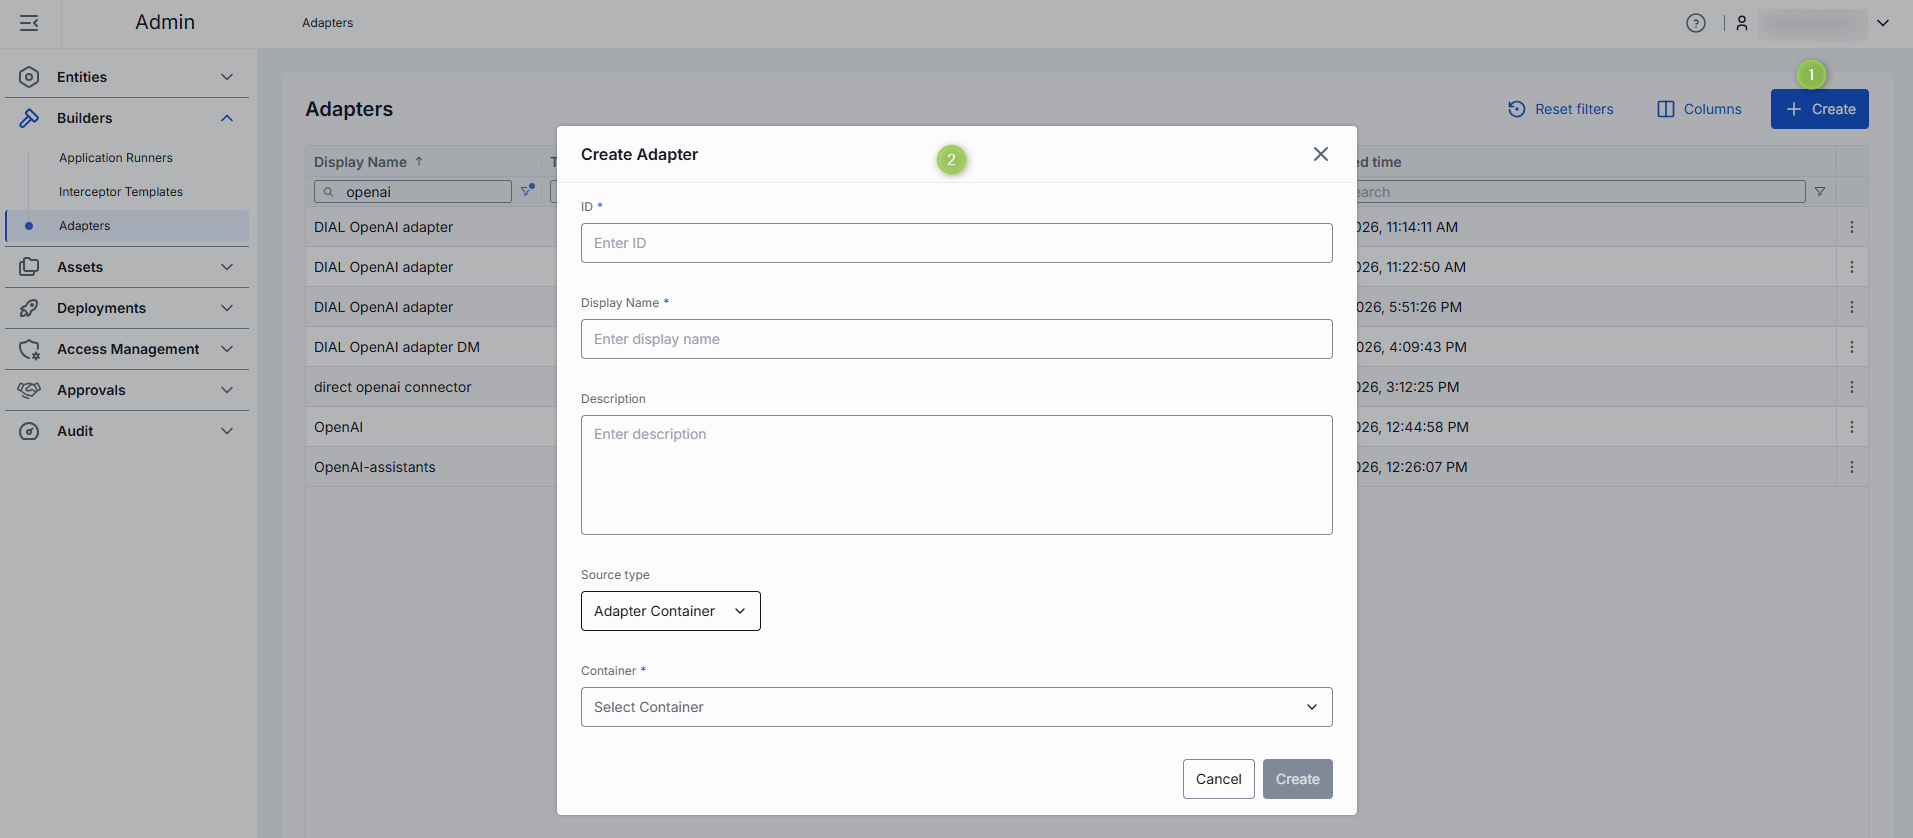The width and height of the screenshot is (1913, 838).
Task: Expand the Entities sidebar section
Action: [127, 77]
